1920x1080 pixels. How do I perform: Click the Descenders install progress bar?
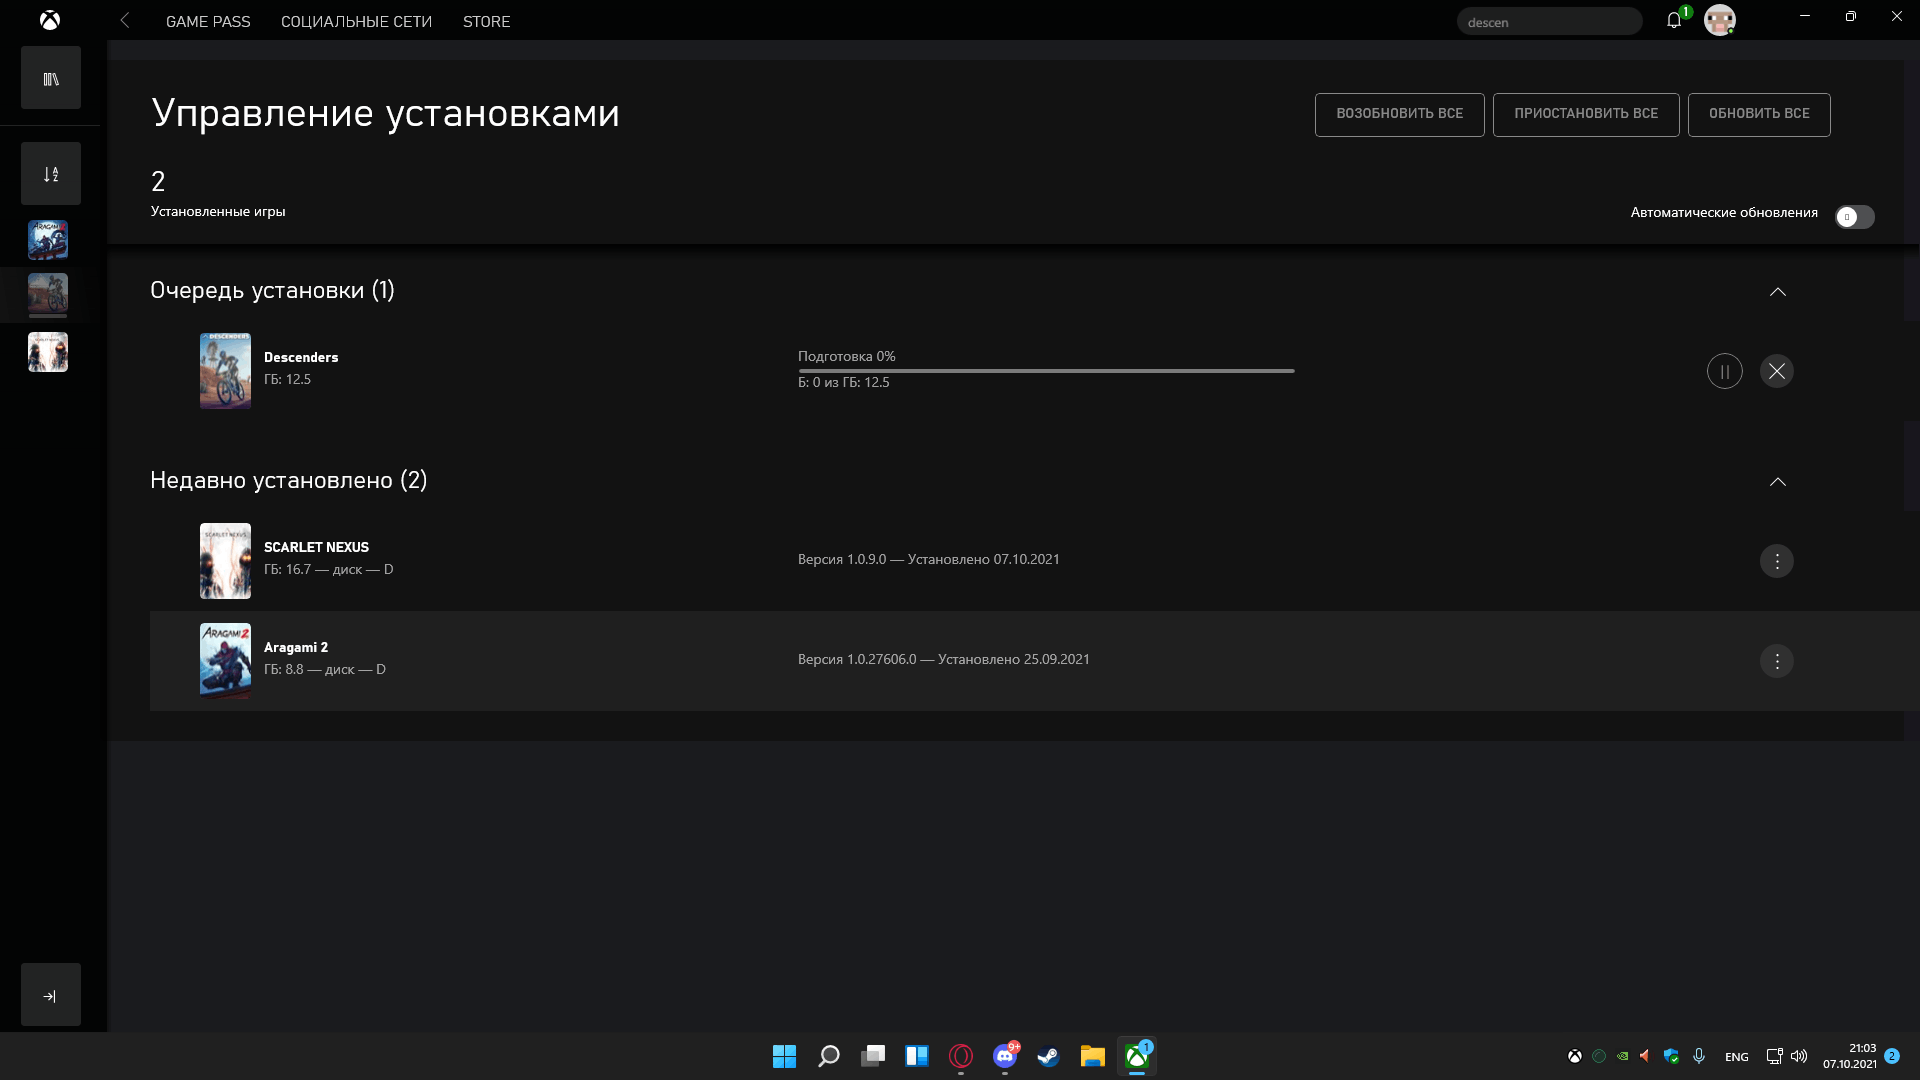[1046, 371]
